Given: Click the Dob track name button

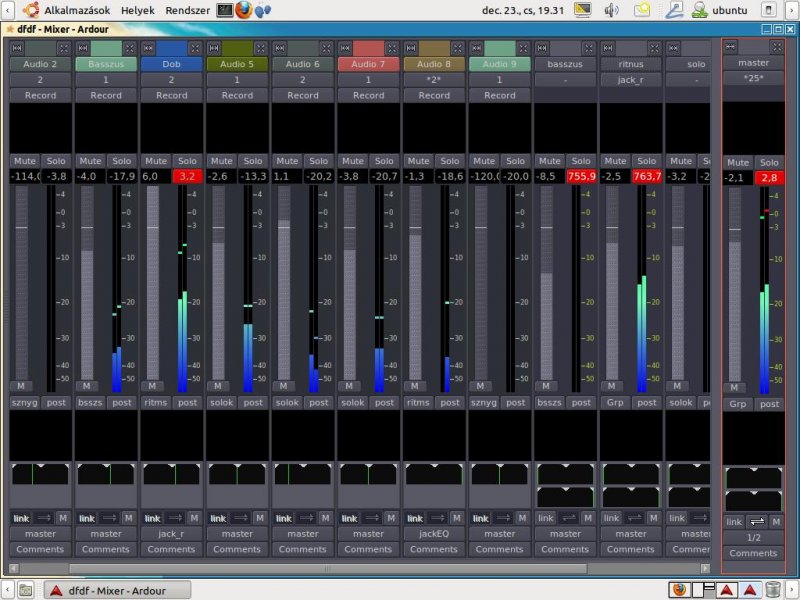Looking at the screenshot, I should coord(171,64).
